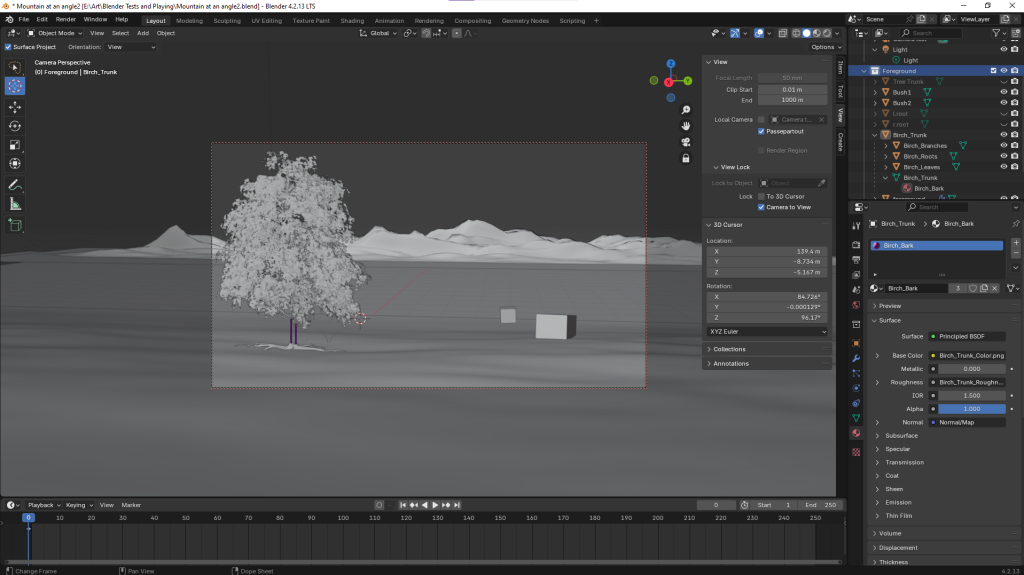The width and height of the screenshot is (1024, 575).
Task: Toggle the Surface Project checkbox
Action: [x=8, y=47]
